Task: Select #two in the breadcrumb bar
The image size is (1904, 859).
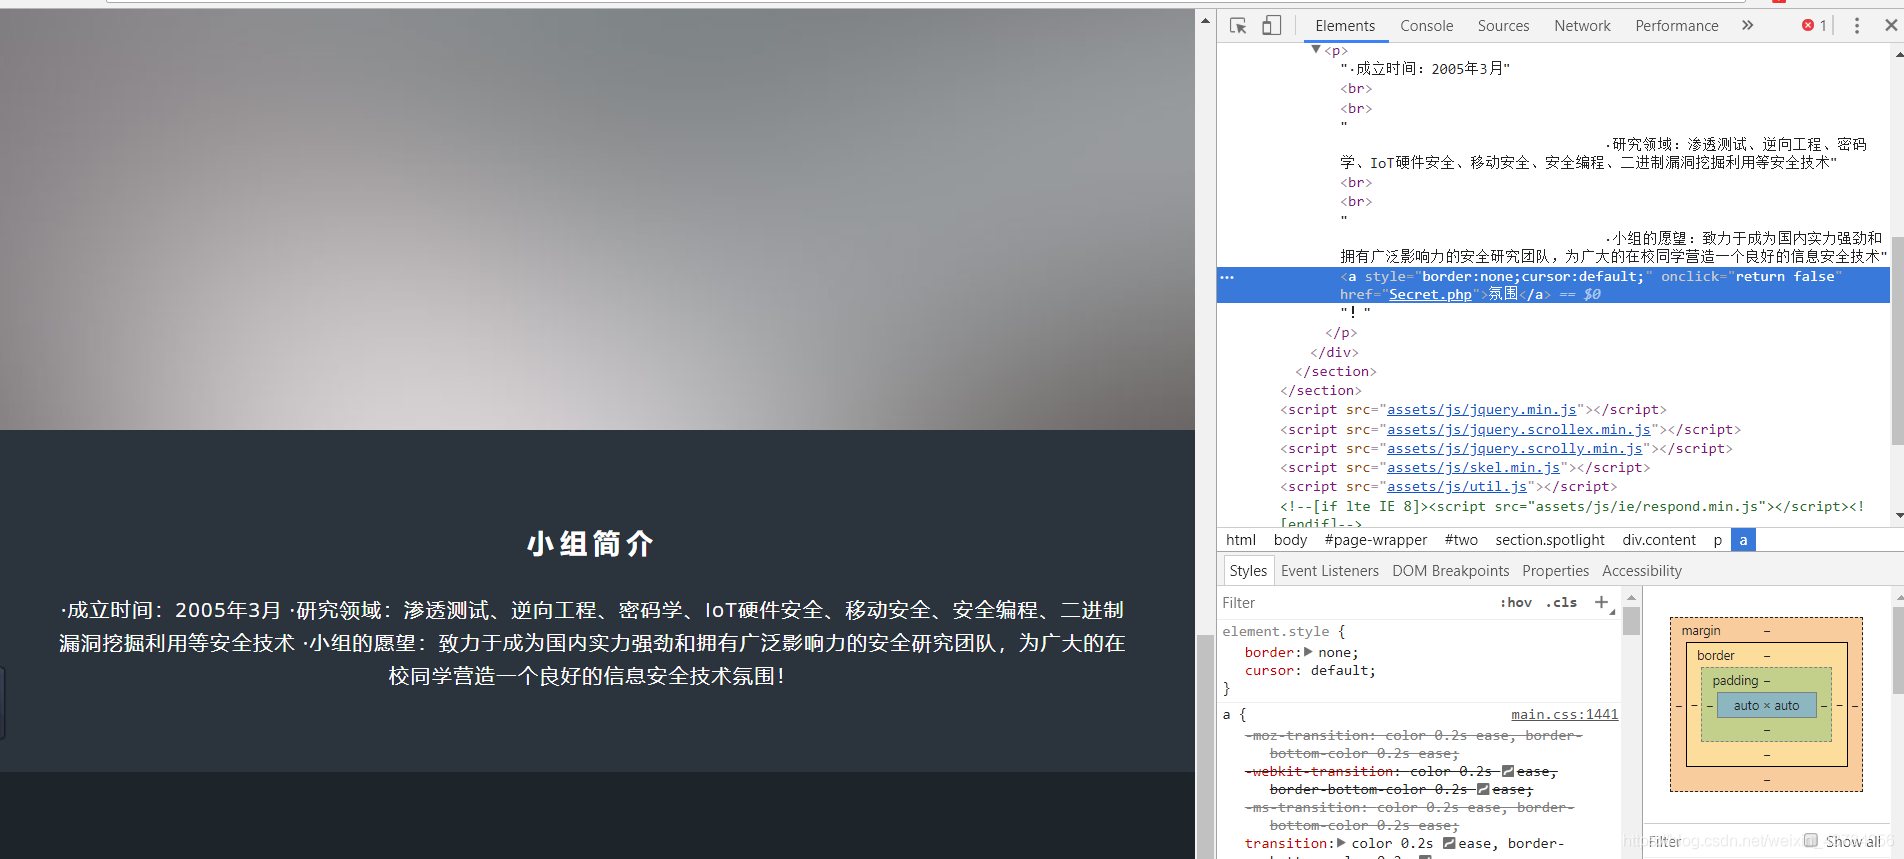Action: [x=1461, y=540]
